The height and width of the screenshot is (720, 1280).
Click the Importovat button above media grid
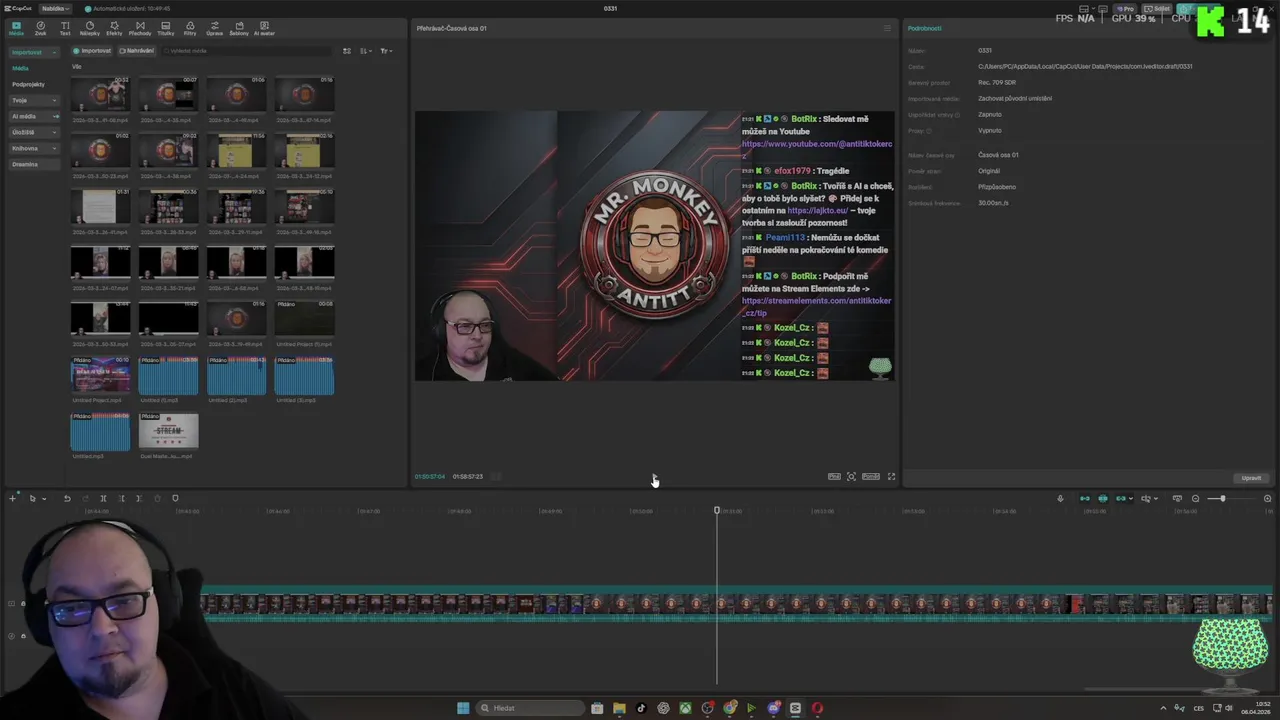(92, 51)
